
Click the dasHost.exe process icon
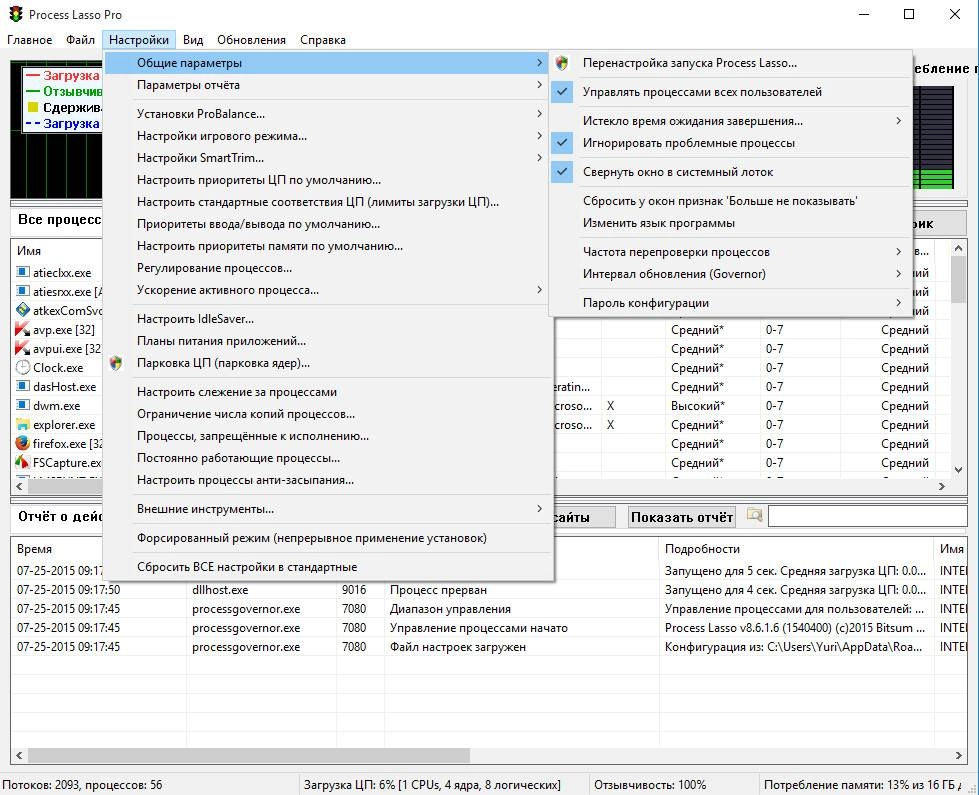[x=22, y=386]
